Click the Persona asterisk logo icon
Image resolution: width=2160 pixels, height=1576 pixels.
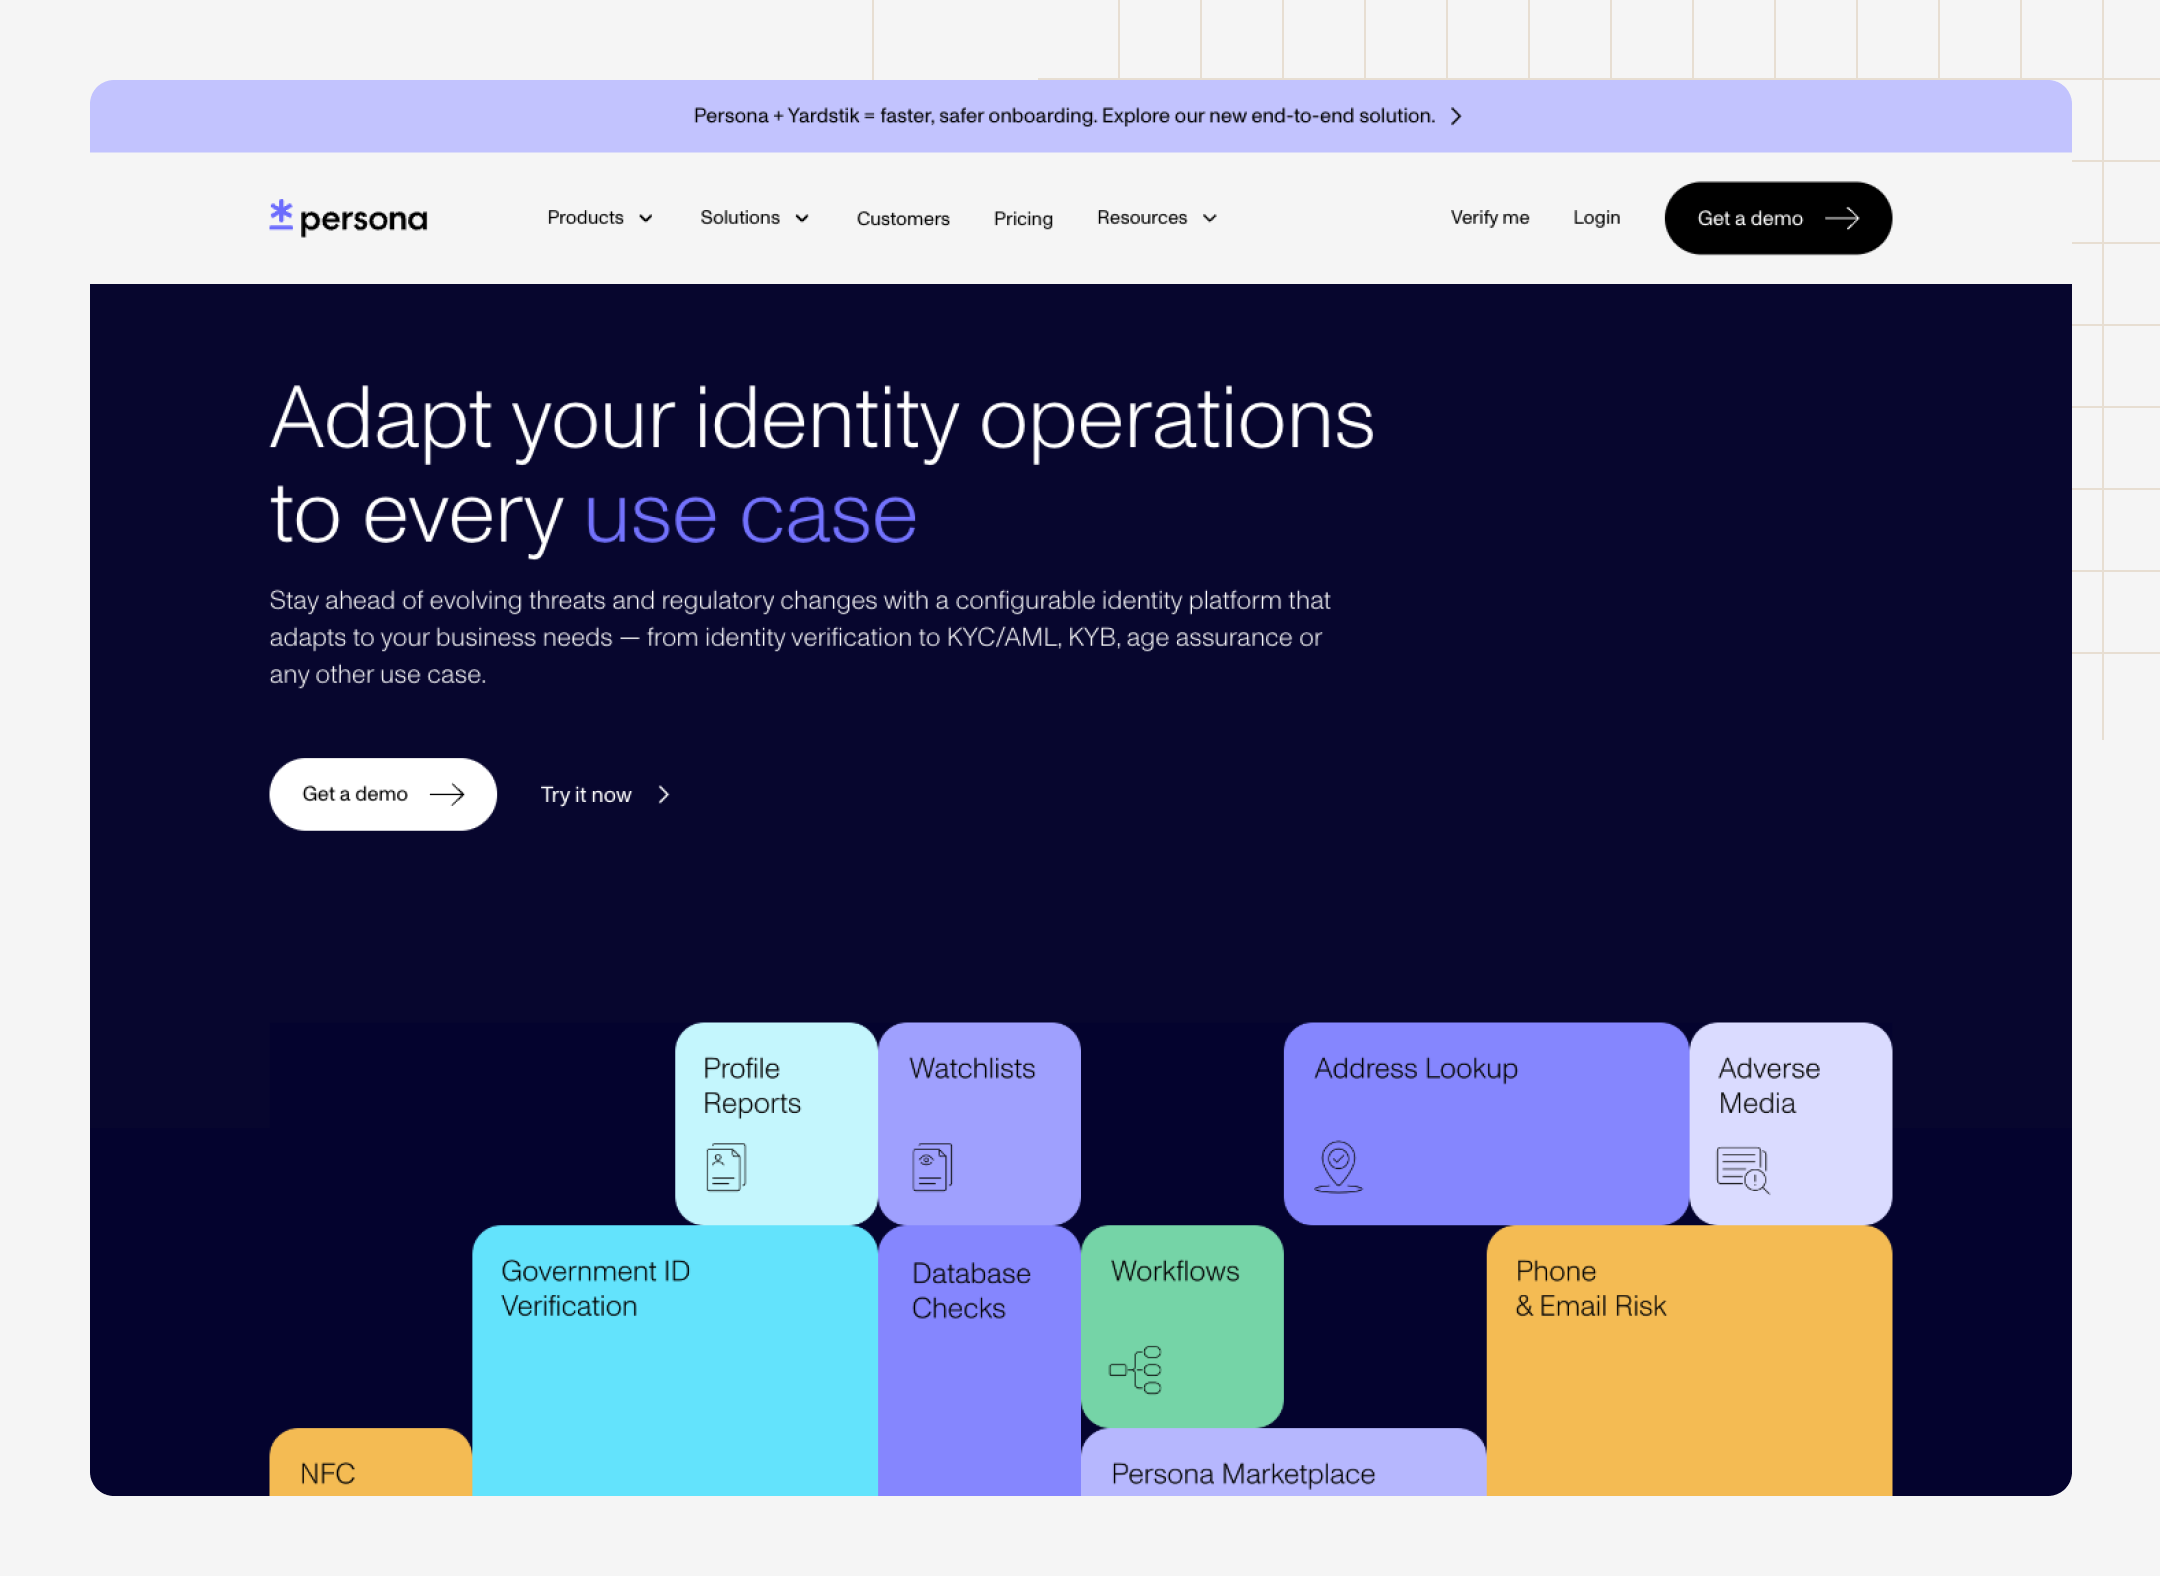(281, 215)
